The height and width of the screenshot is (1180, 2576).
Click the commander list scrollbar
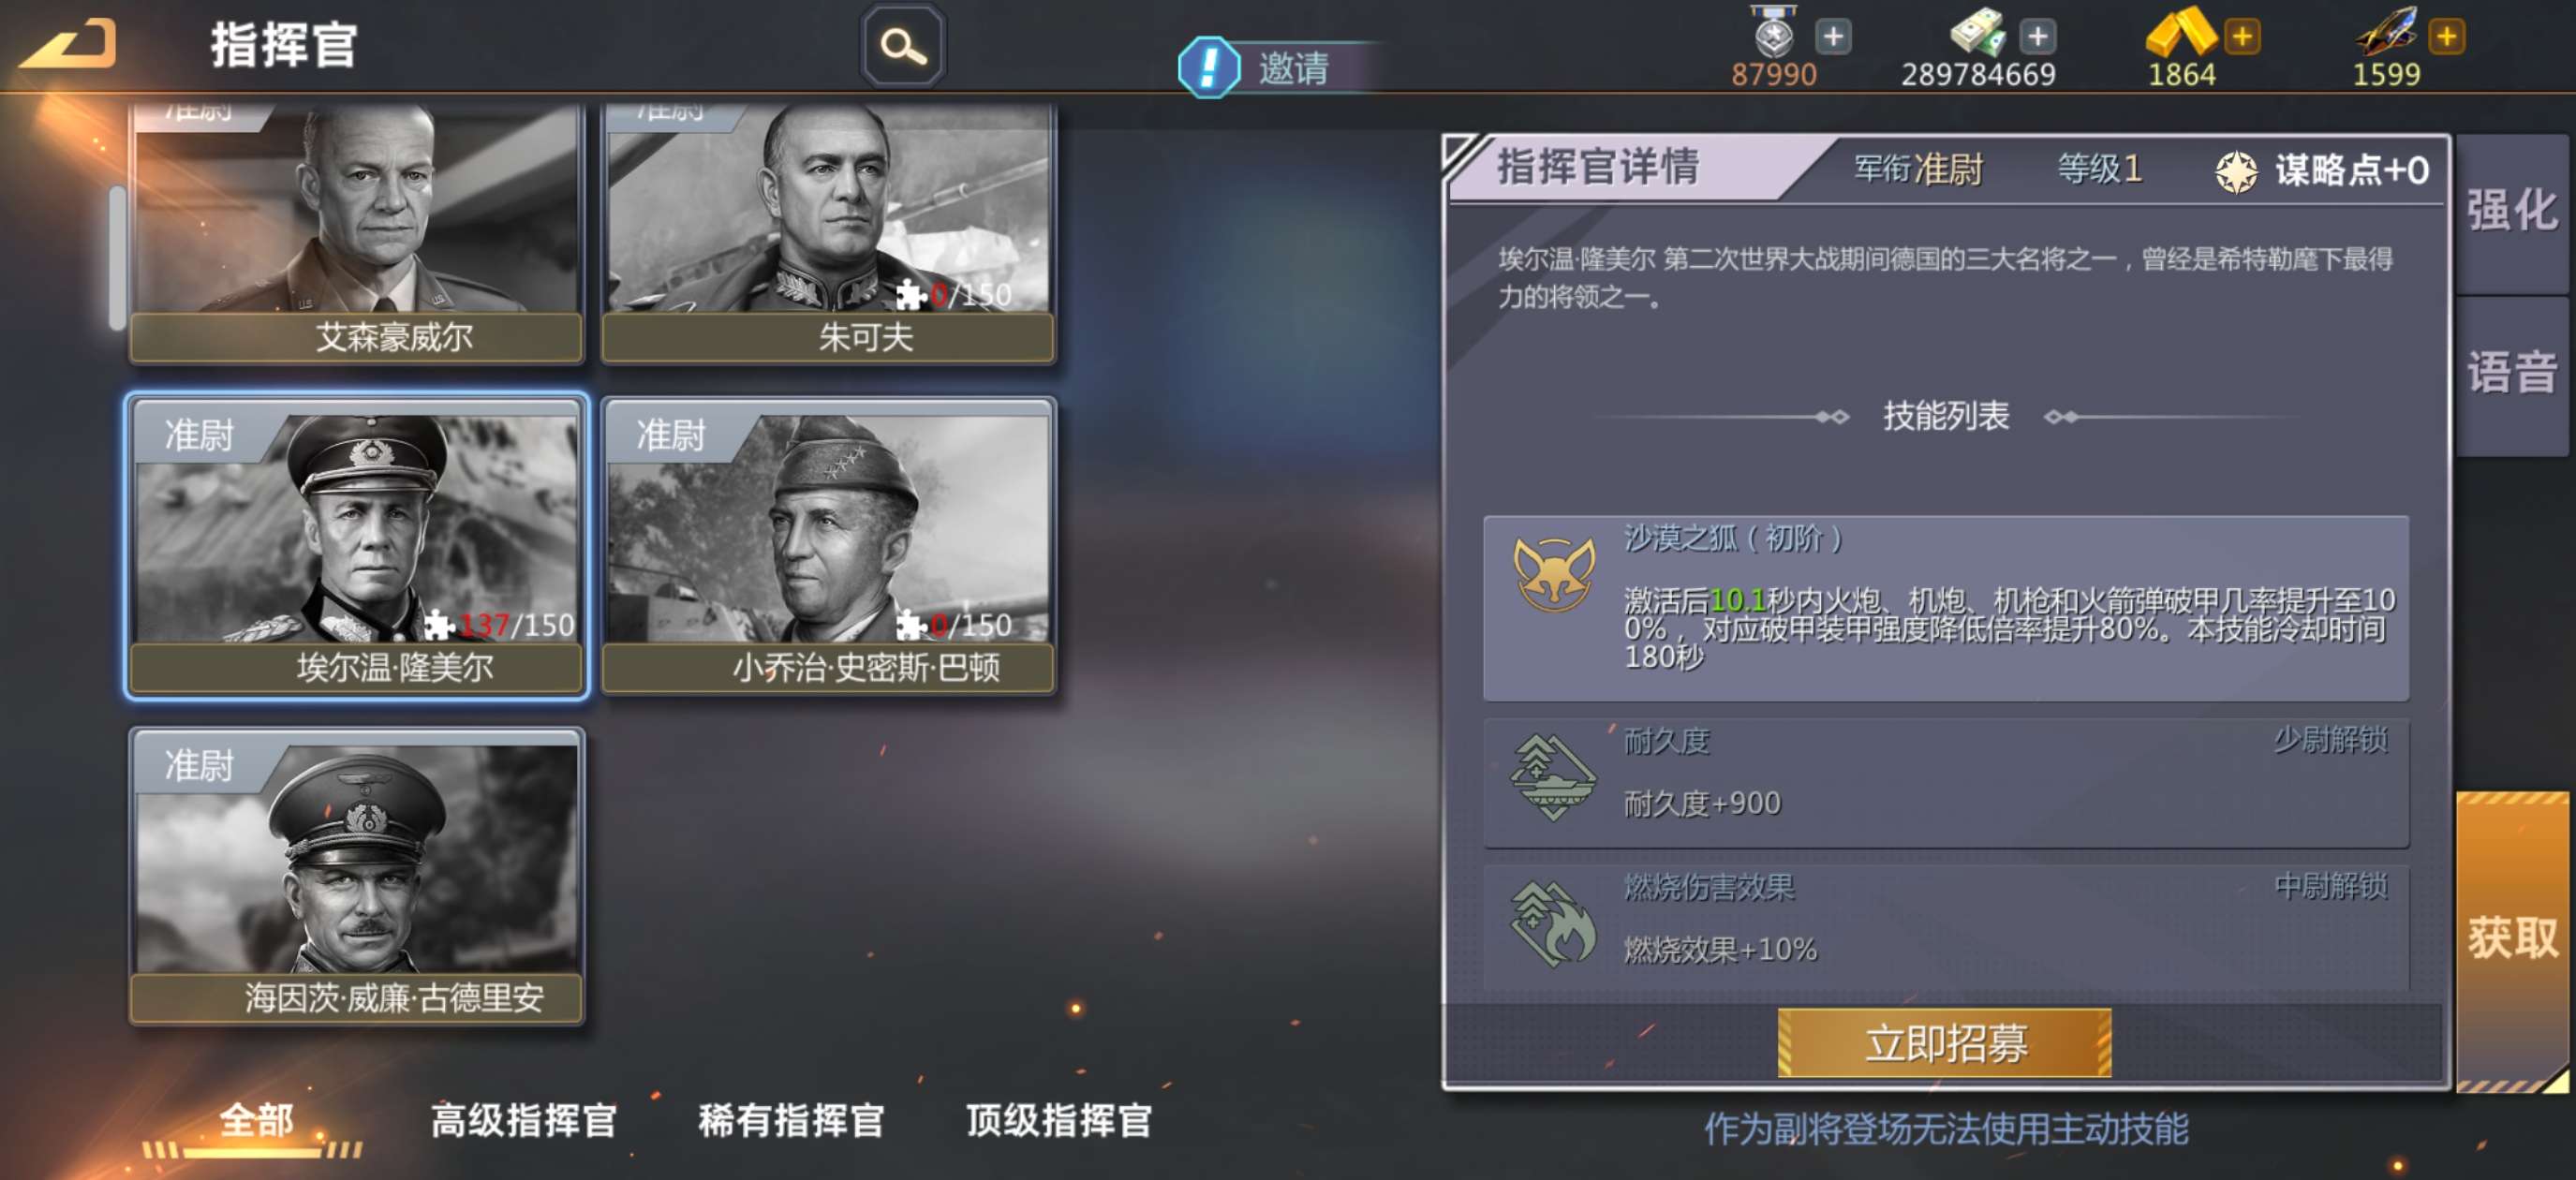(117, 257)
